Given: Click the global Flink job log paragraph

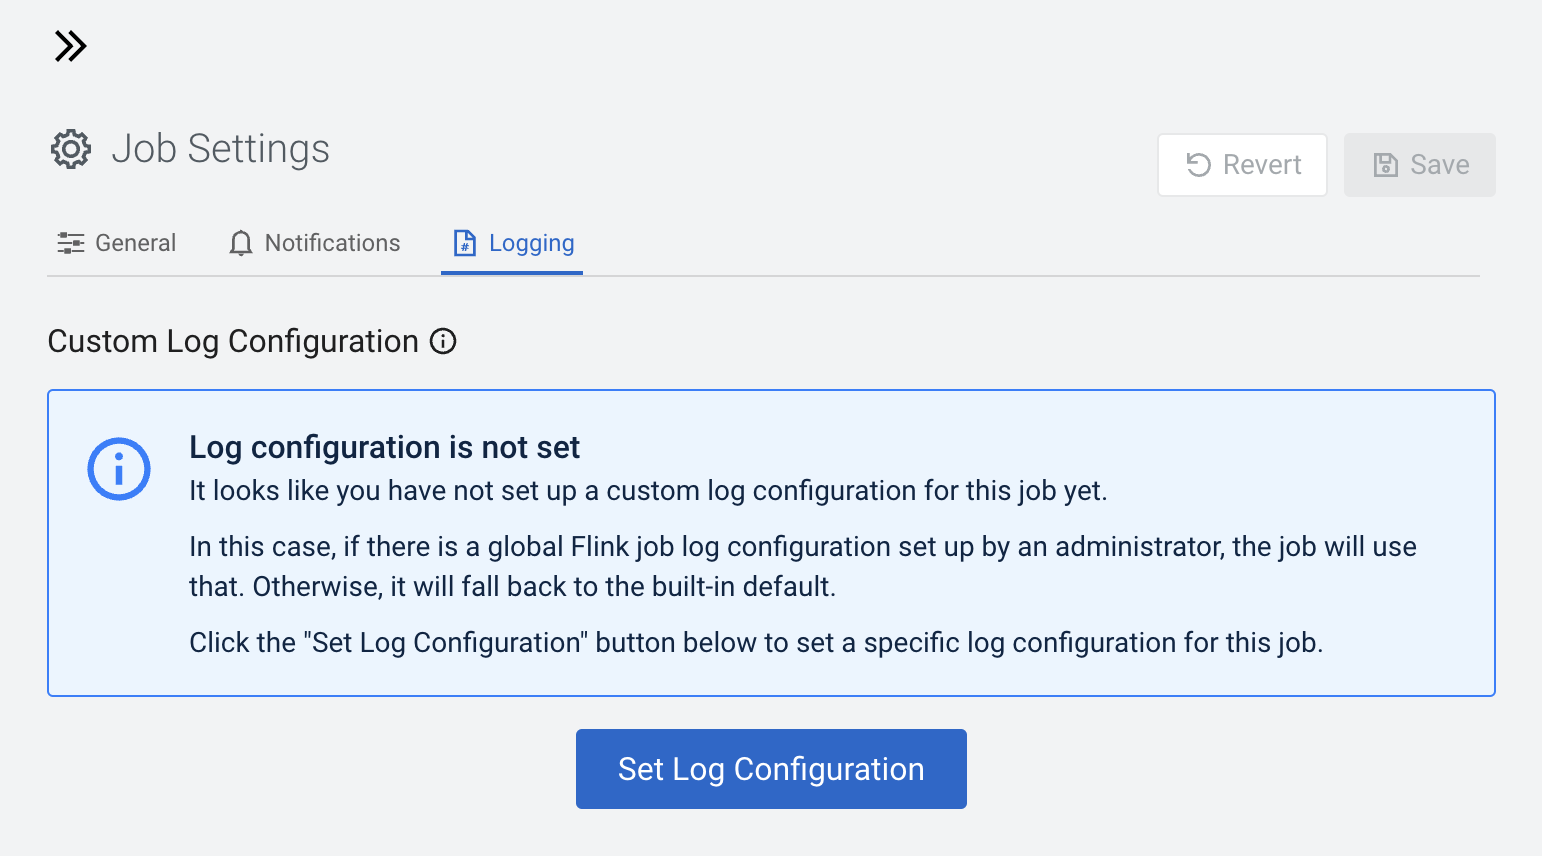Looking at the screenshot, I should coord(802,566).
